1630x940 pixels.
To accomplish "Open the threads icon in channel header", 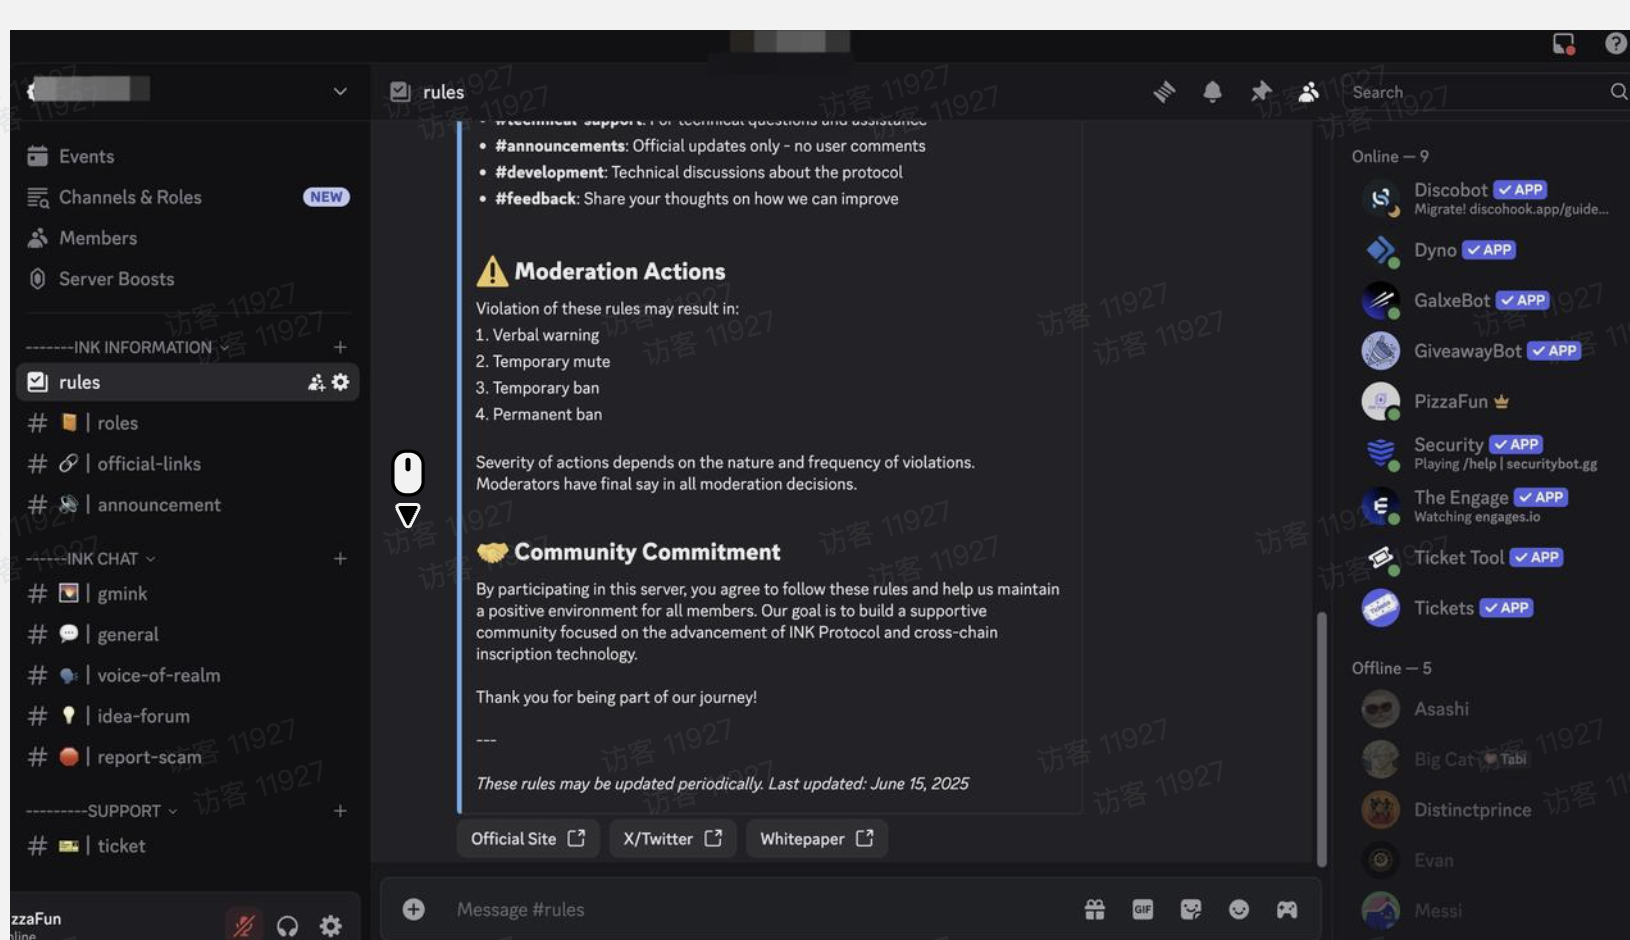I will [1164, 92].
